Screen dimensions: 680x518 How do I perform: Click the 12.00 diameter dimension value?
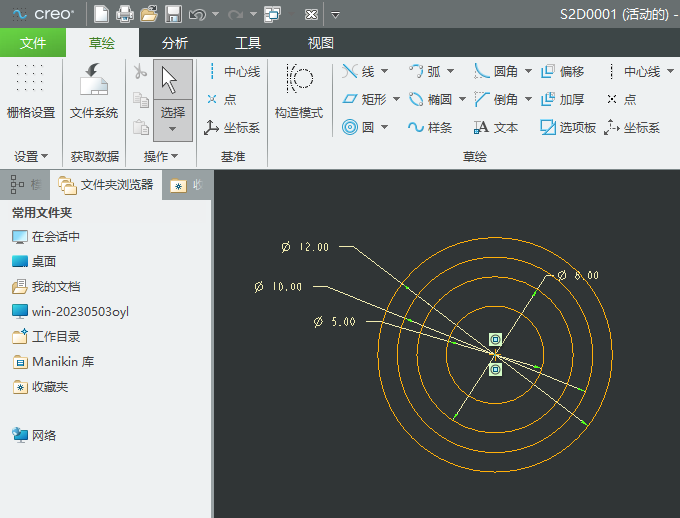[x=313, y=247]
